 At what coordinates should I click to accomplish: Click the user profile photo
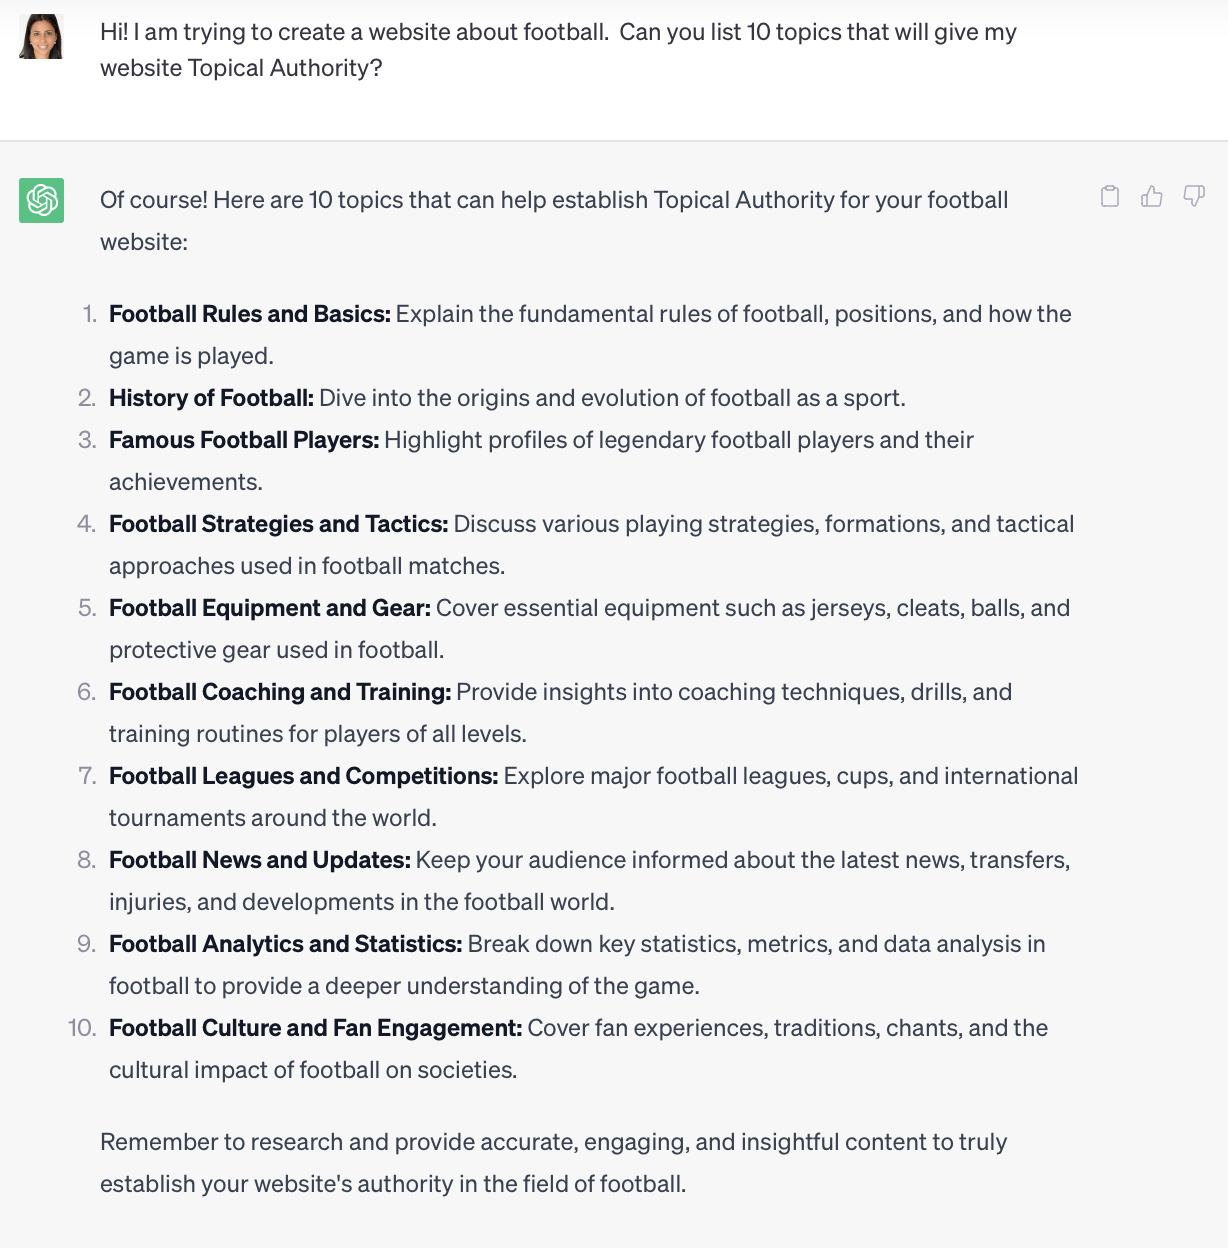tap(42, 37)
